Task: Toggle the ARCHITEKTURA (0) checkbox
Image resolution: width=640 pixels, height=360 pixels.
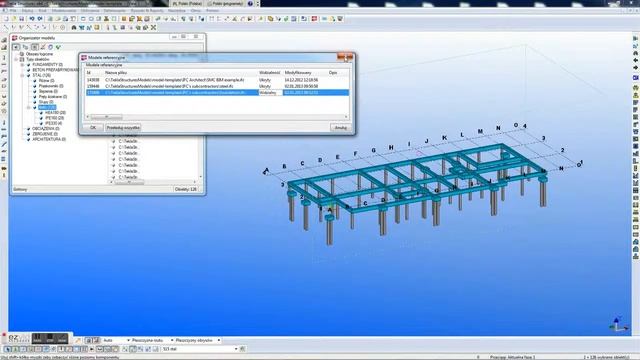Action: click(x=29, y=139)
